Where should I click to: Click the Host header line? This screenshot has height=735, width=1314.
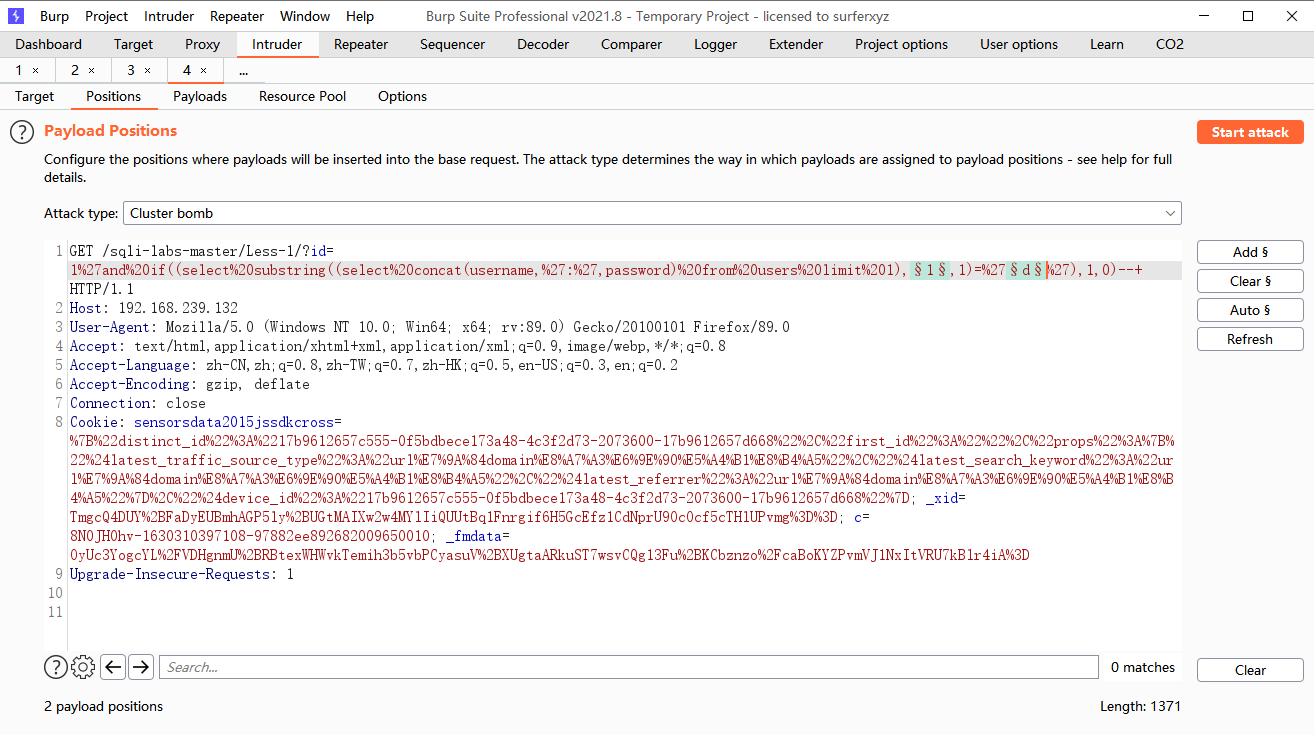point(154,308)
